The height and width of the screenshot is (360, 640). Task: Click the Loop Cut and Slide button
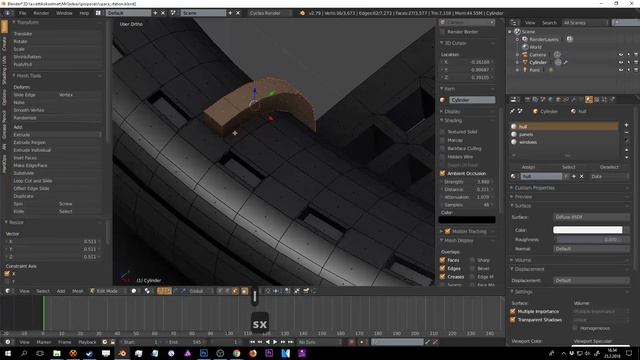click(57, 181)
